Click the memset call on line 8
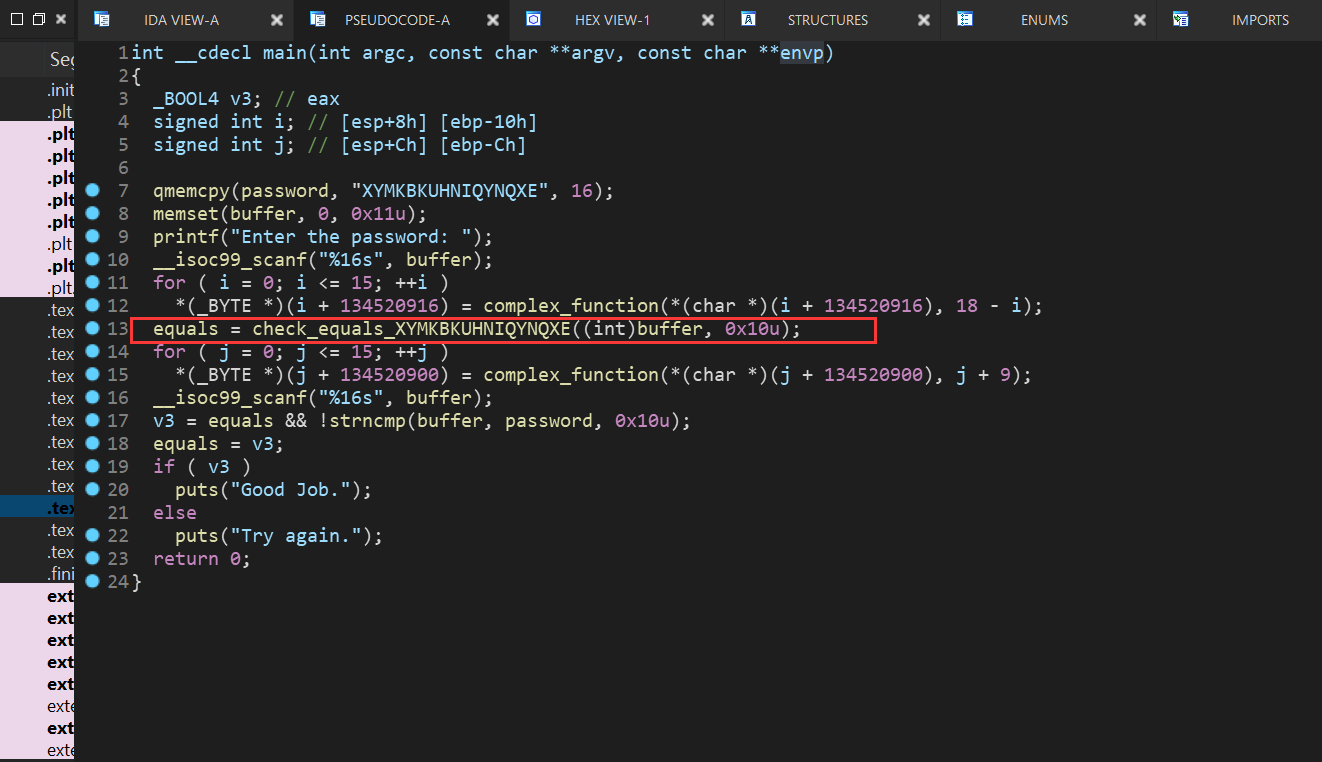 tap(186, 214)
